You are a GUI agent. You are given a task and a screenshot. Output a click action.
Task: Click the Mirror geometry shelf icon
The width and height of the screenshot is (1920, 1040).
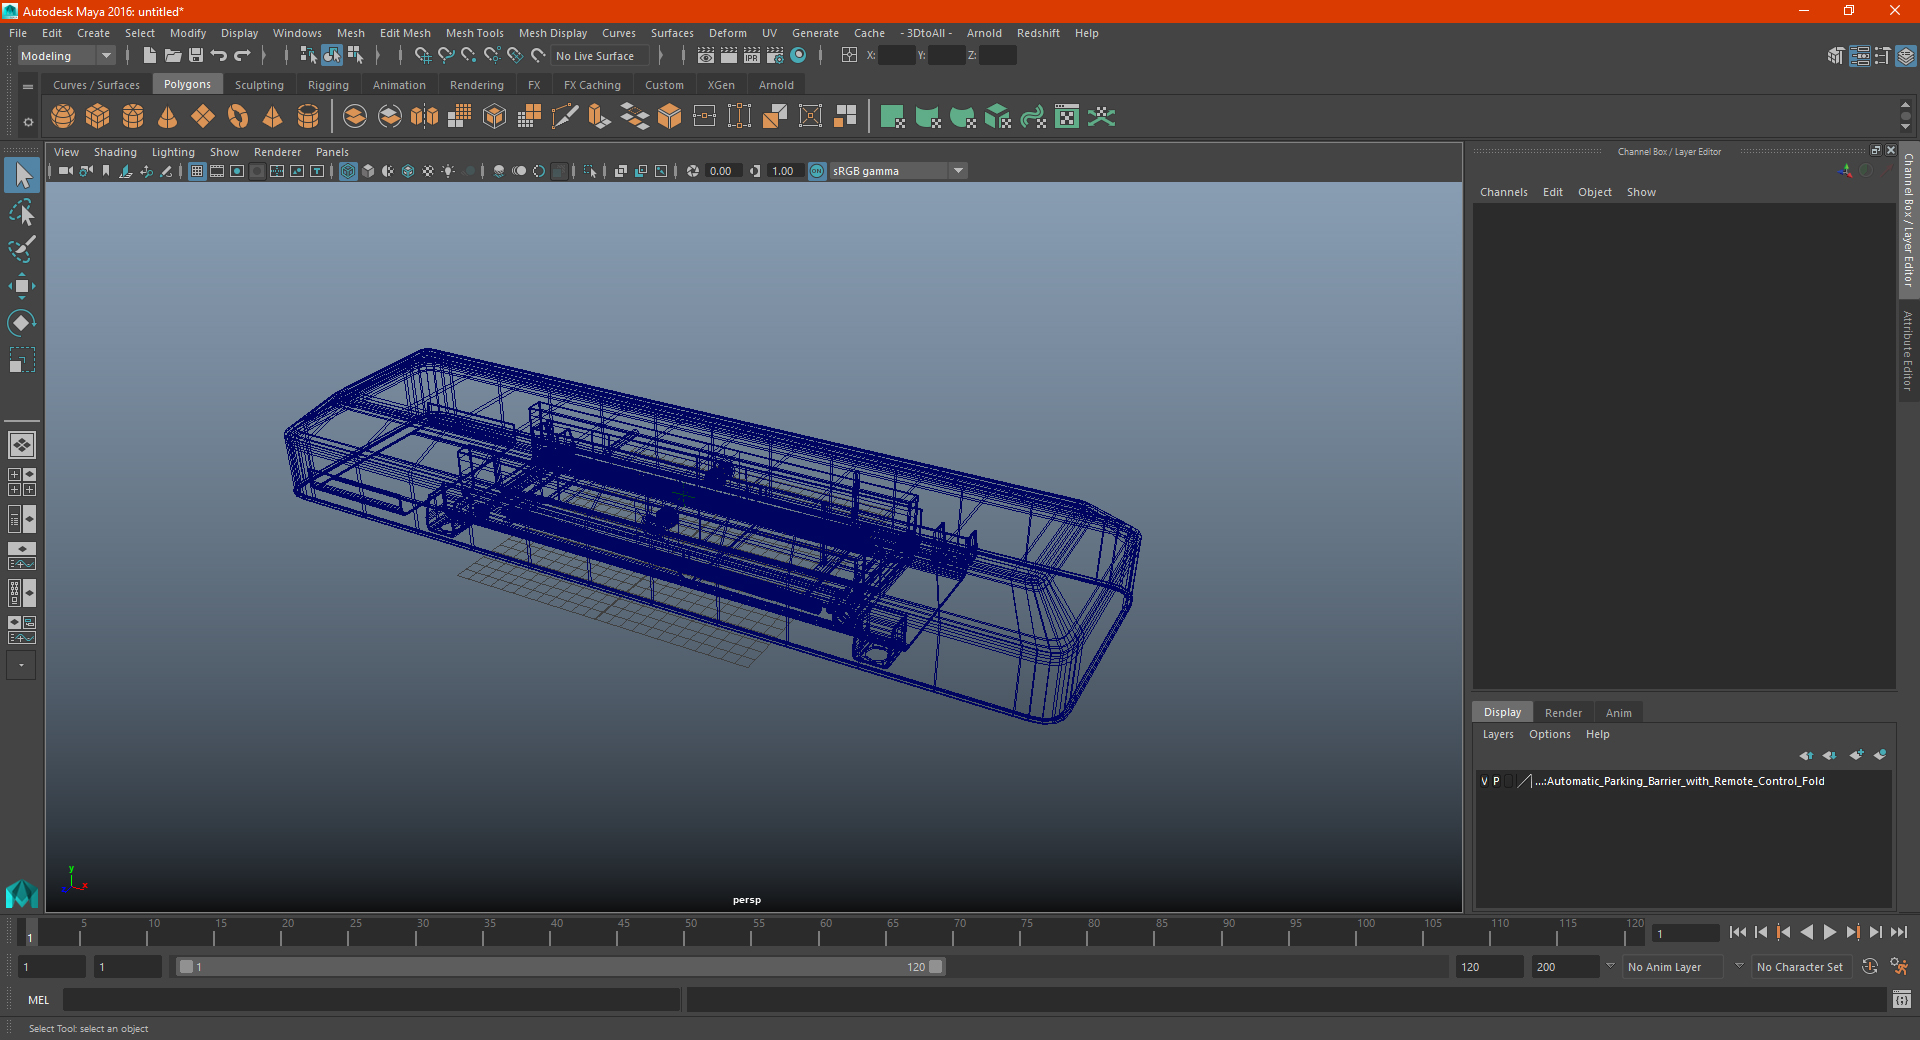point(424,117)
